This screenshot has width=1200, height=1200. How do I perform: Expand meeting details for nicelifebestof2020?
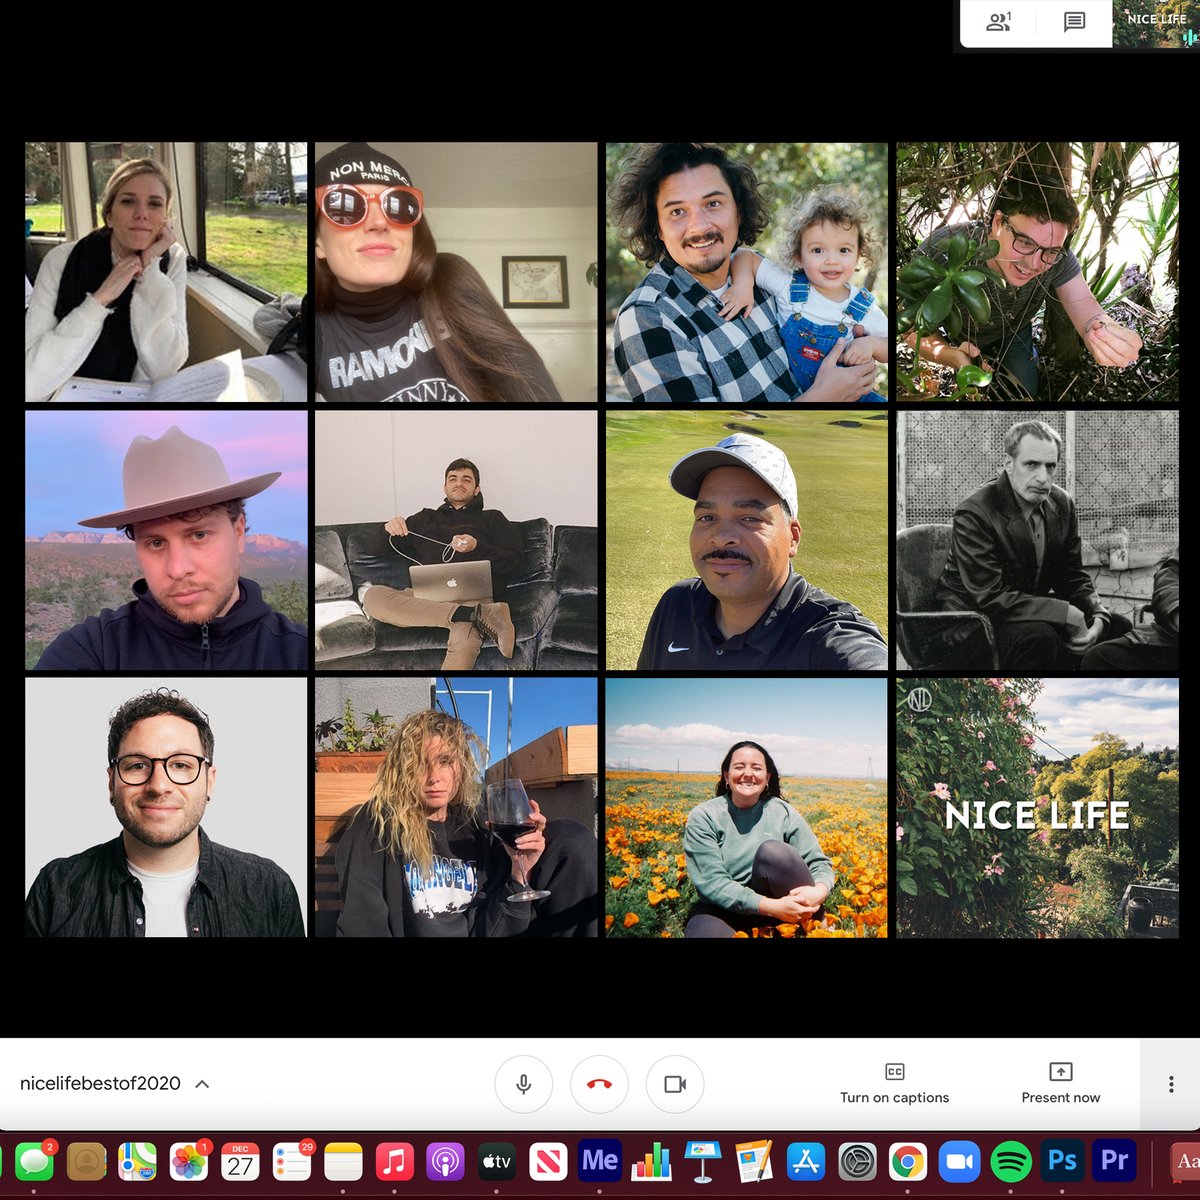[202, 1084]
